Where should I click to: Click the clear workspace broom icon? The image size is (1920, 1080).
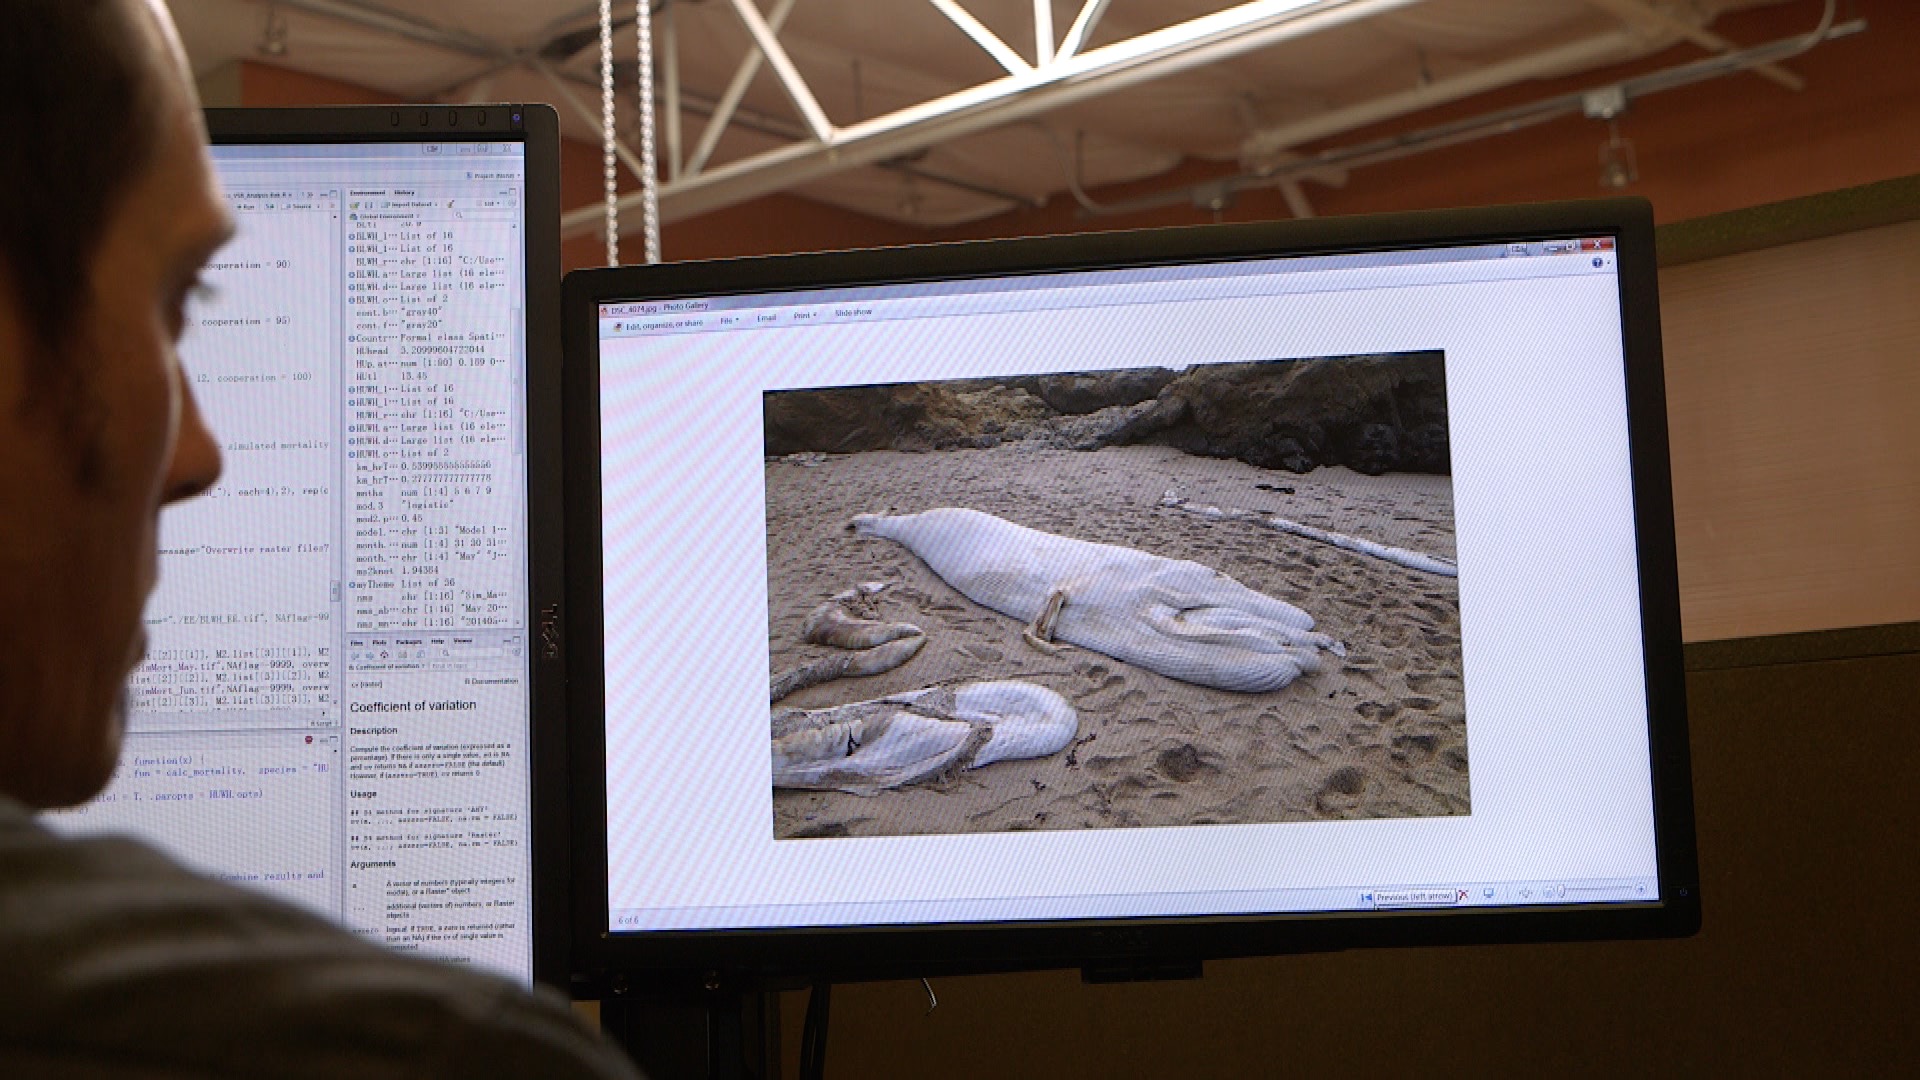point(451,205)
